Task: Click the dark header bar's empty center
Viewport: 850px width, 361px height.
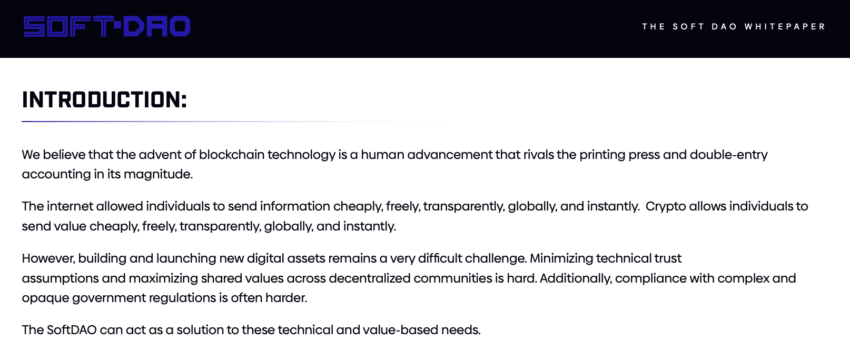Action: click(x=417, y=28)
